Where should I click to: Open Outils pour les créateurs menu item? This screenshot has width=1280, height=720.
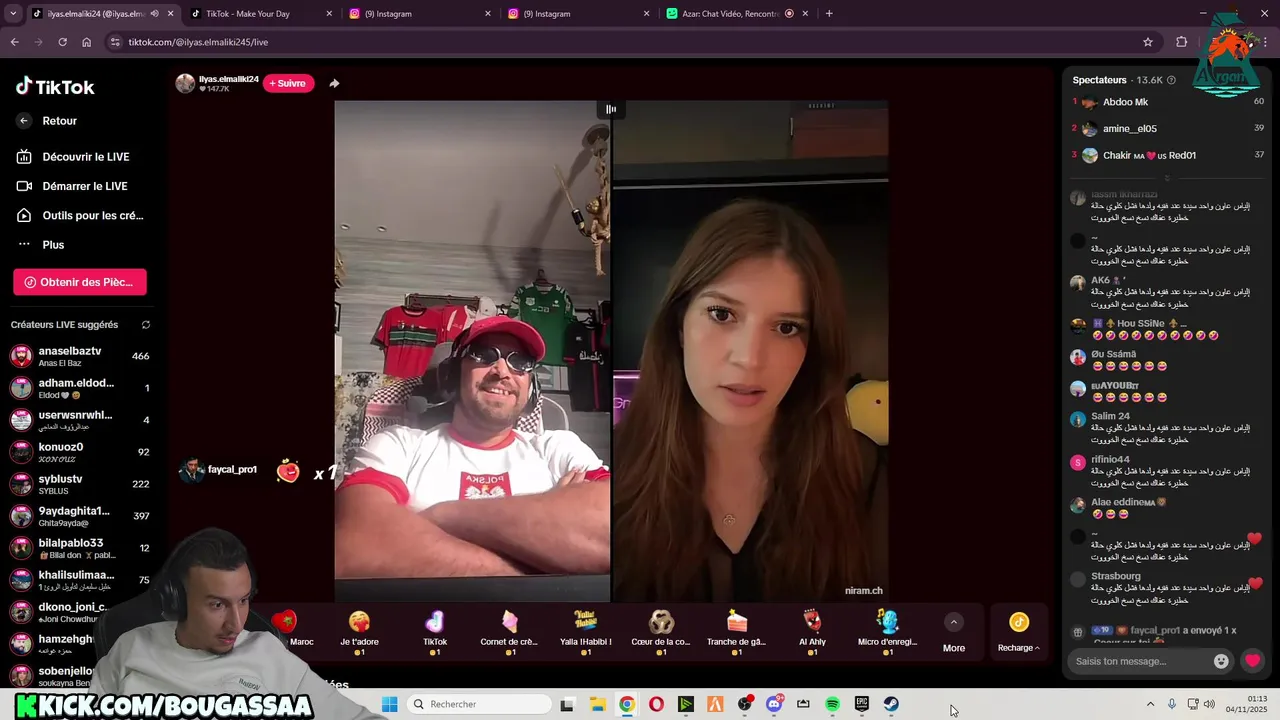click(x=79, y=215)
